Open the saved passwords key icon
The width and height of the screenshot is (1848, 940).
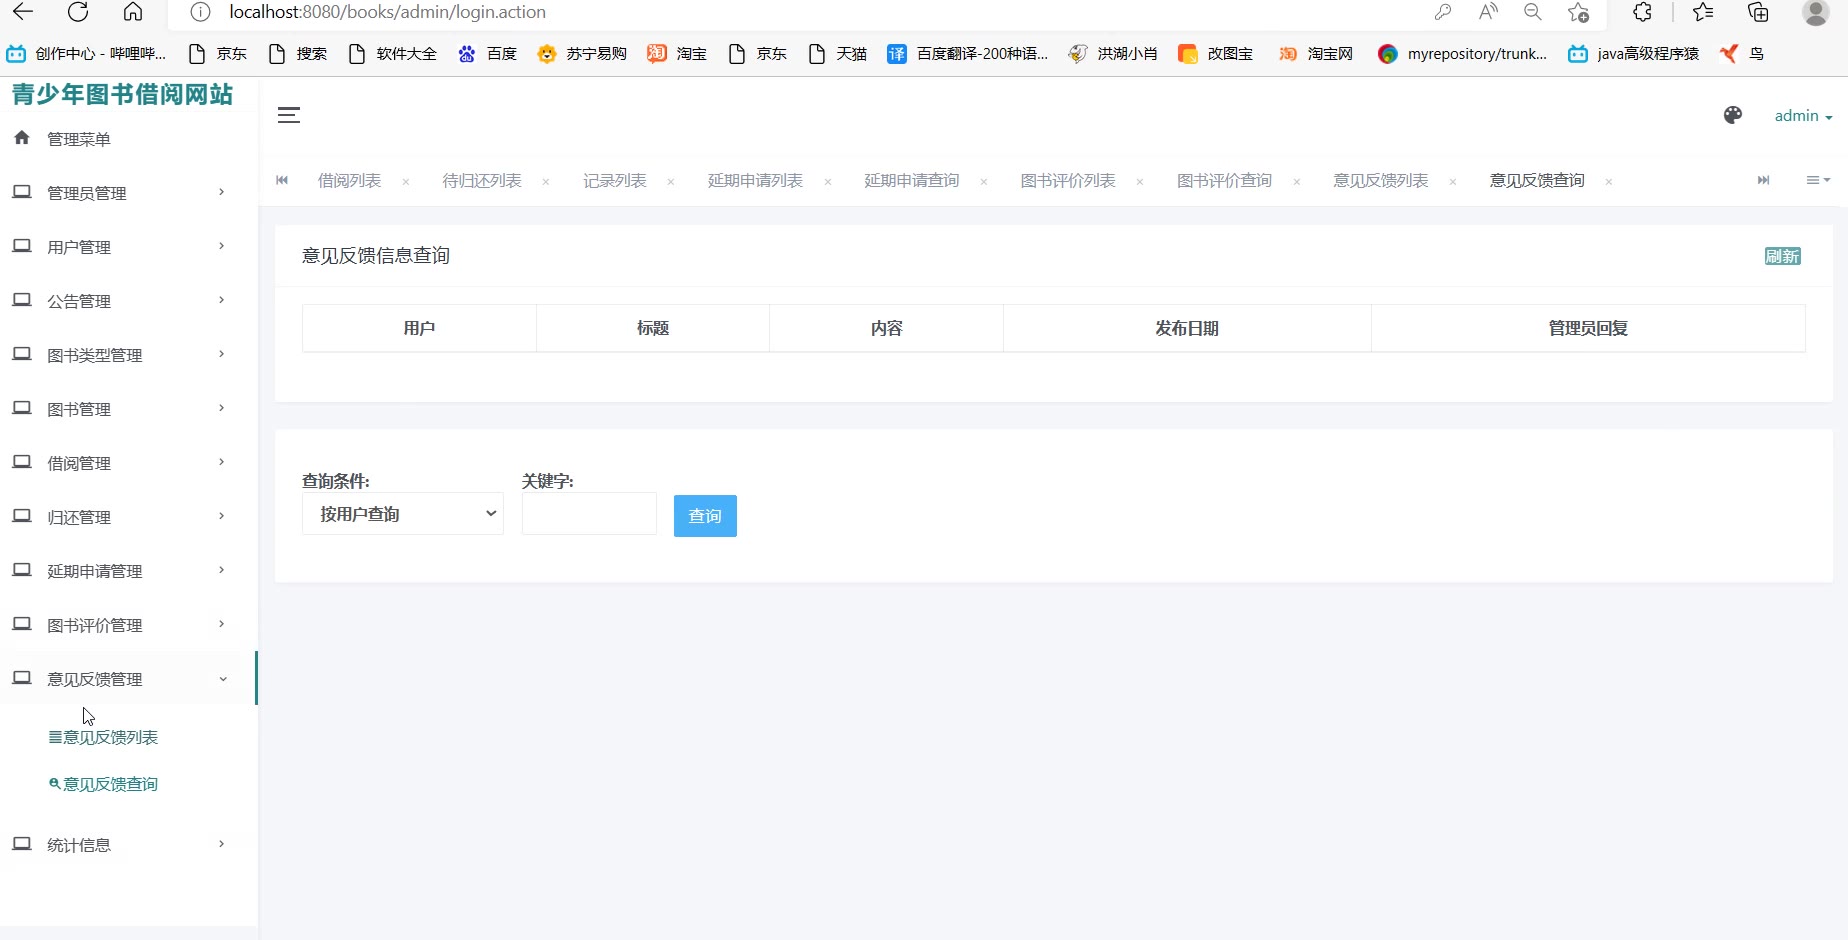click(1443, 12)
